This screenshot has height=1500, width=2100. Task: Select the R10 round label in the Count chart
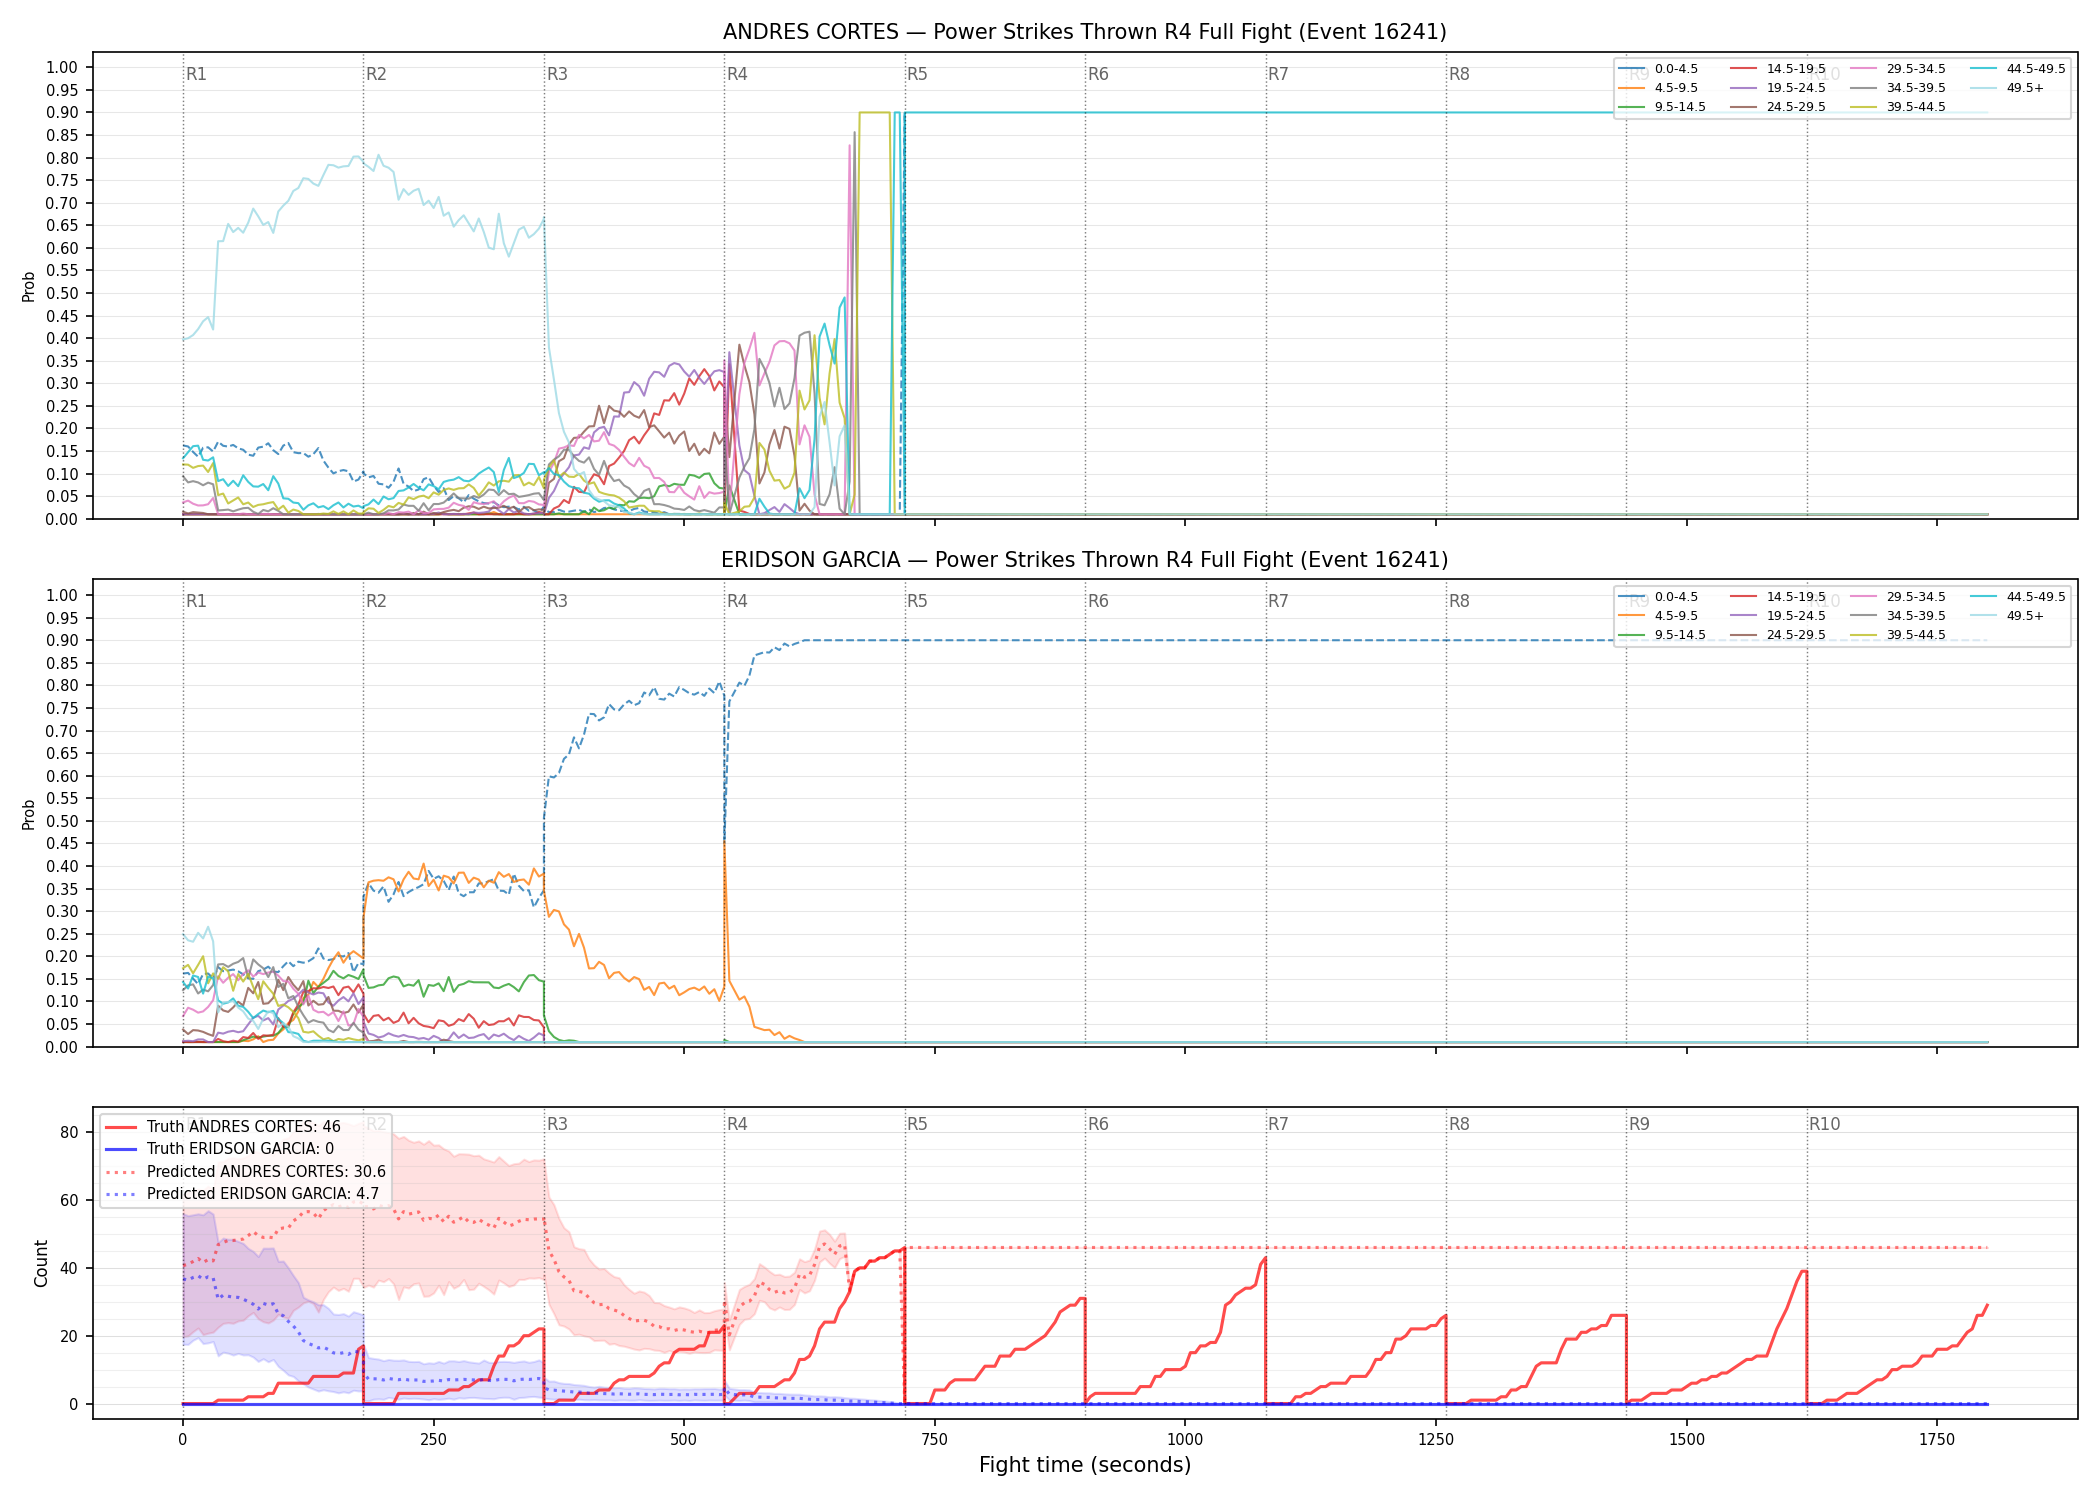pos(1824,1124)
